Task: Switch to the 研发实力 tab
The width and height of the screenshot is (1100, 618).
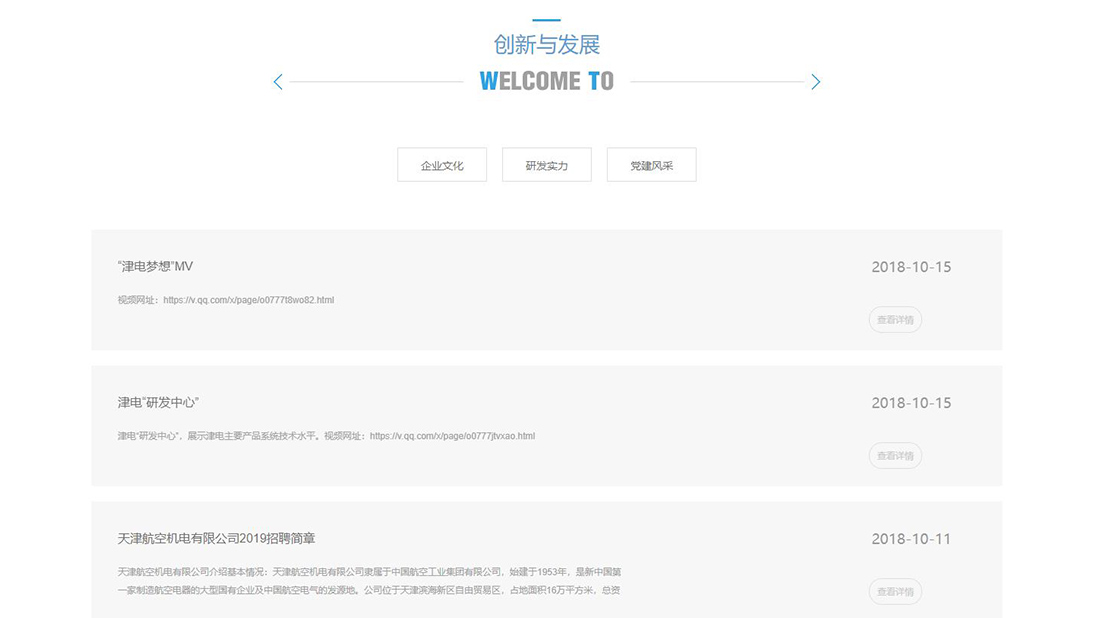Action: [546, 165]
